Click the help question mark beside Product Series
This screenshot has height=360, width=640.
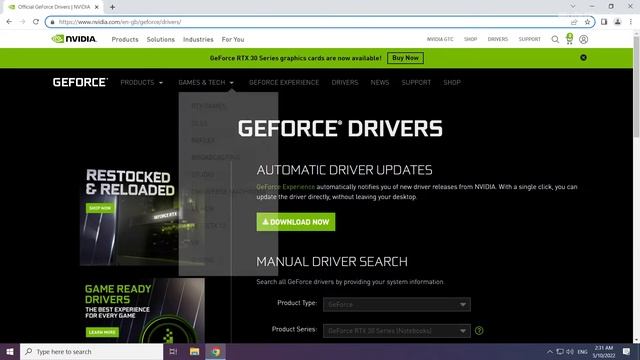click(479, 331)
